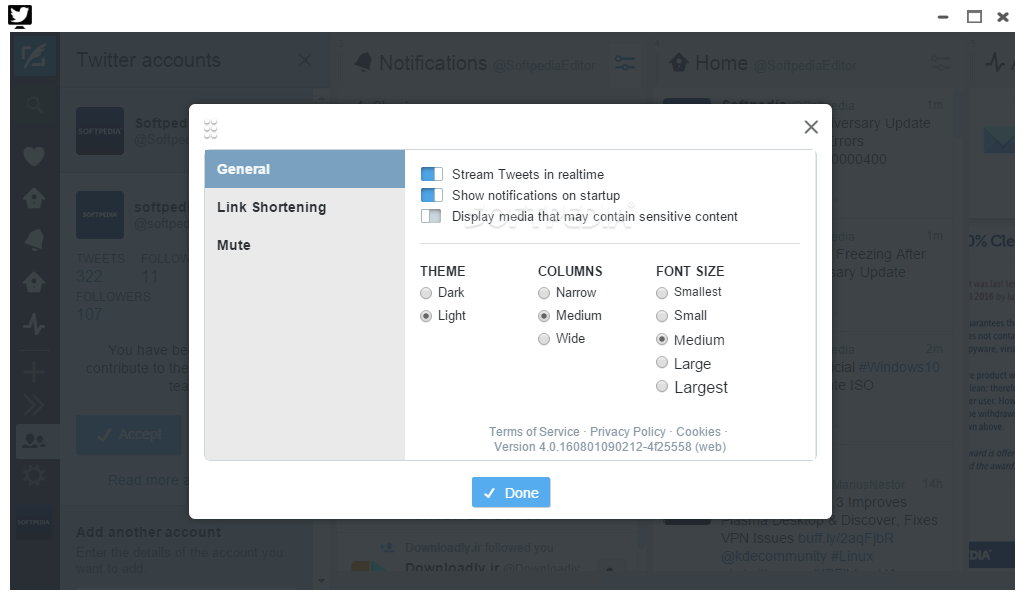Click Downloadly.ir followed you notification
Screen dimensions: 1025x600
(x=479, y=548)
